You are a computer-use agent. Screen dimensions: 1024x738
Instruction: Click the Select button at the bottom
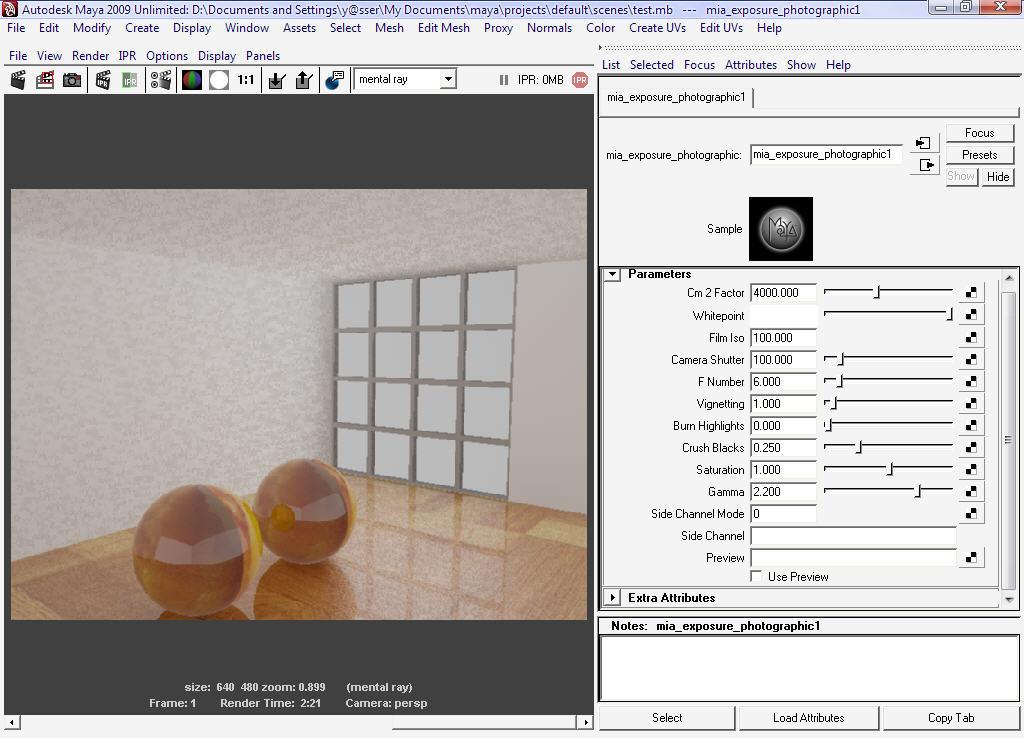tap(667, 718)
